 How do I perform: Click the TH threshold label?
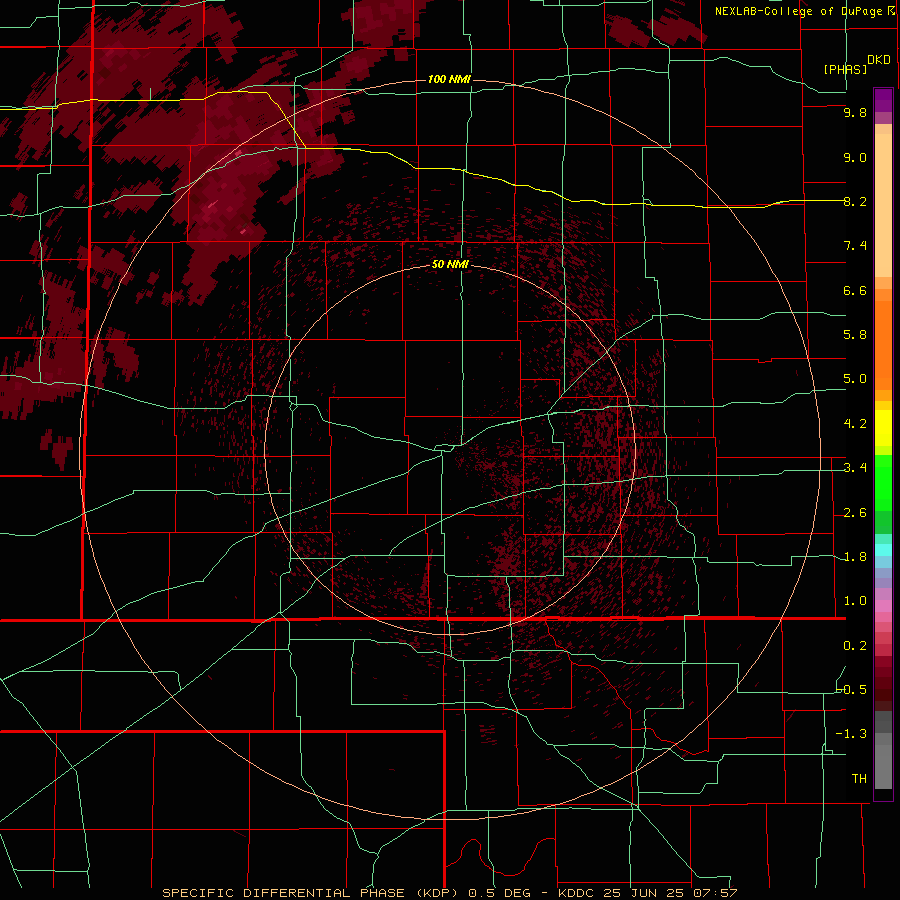[x=859, y=779]
